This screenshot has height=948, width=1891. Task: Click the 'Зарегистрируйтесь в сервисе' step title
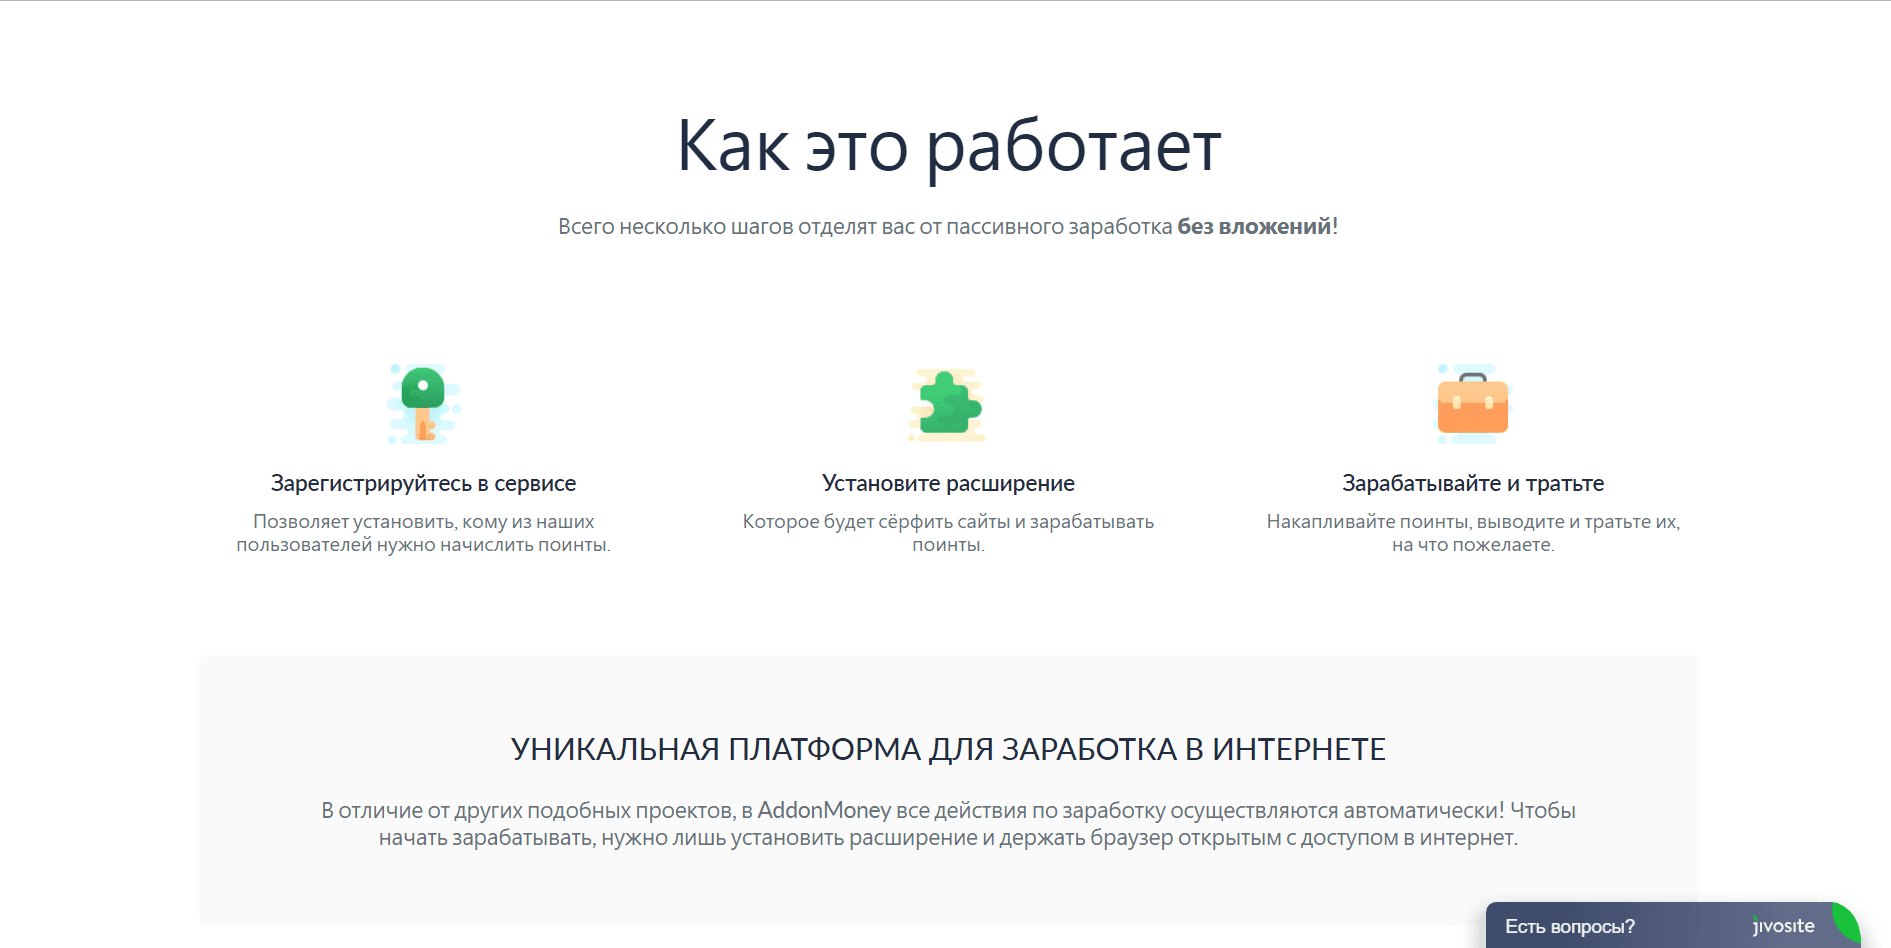coord(422,483)
